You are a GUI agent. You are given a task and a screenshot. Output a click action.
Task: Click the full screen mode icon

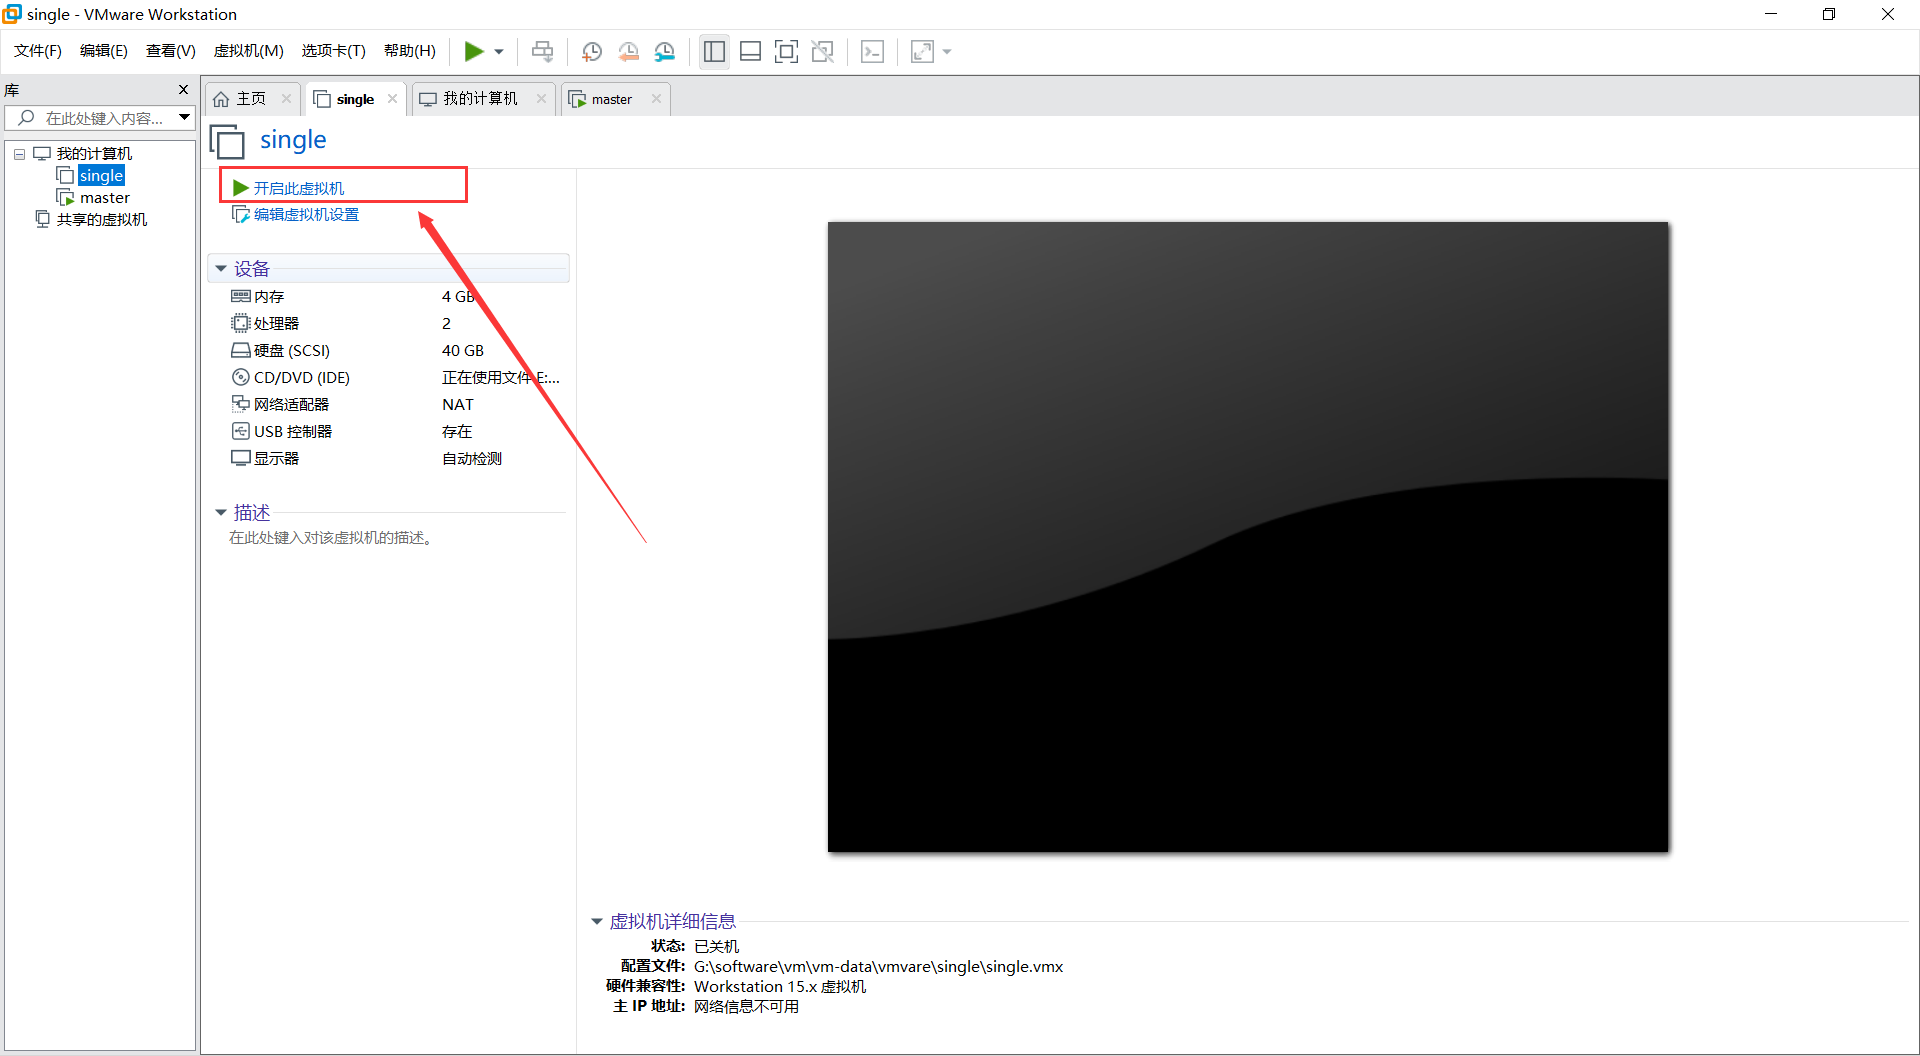pos(786,51)
